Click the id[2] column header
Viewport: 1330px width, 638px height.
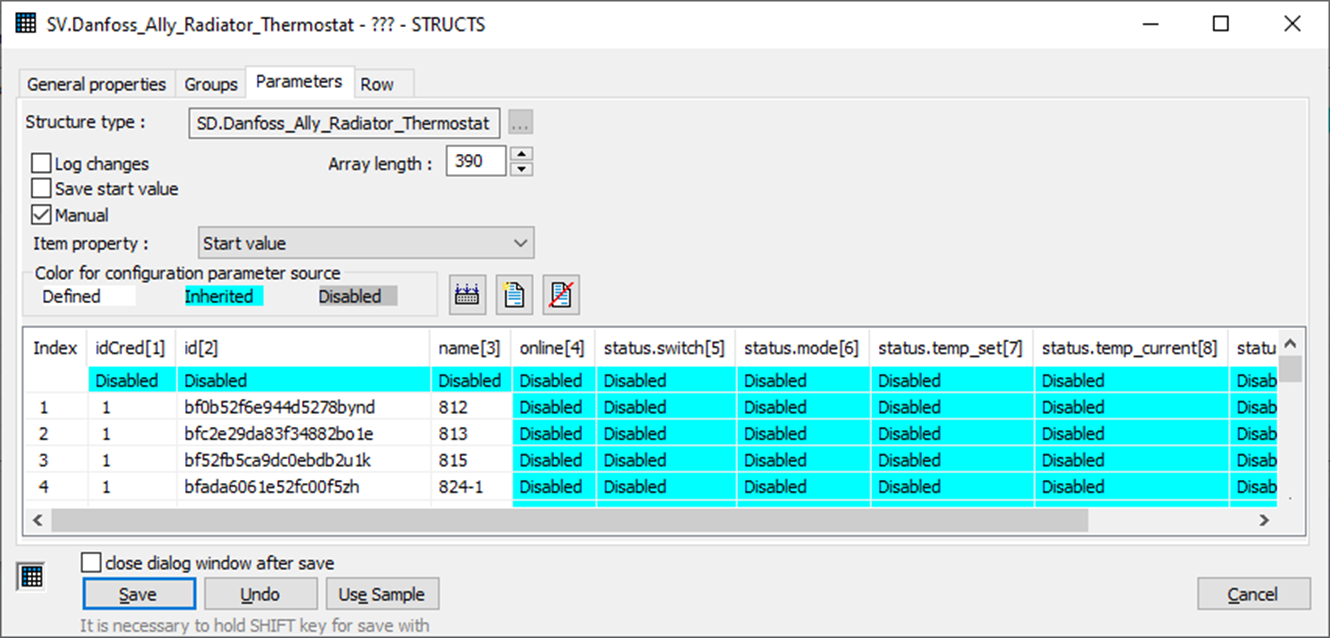tap(304, 348)
